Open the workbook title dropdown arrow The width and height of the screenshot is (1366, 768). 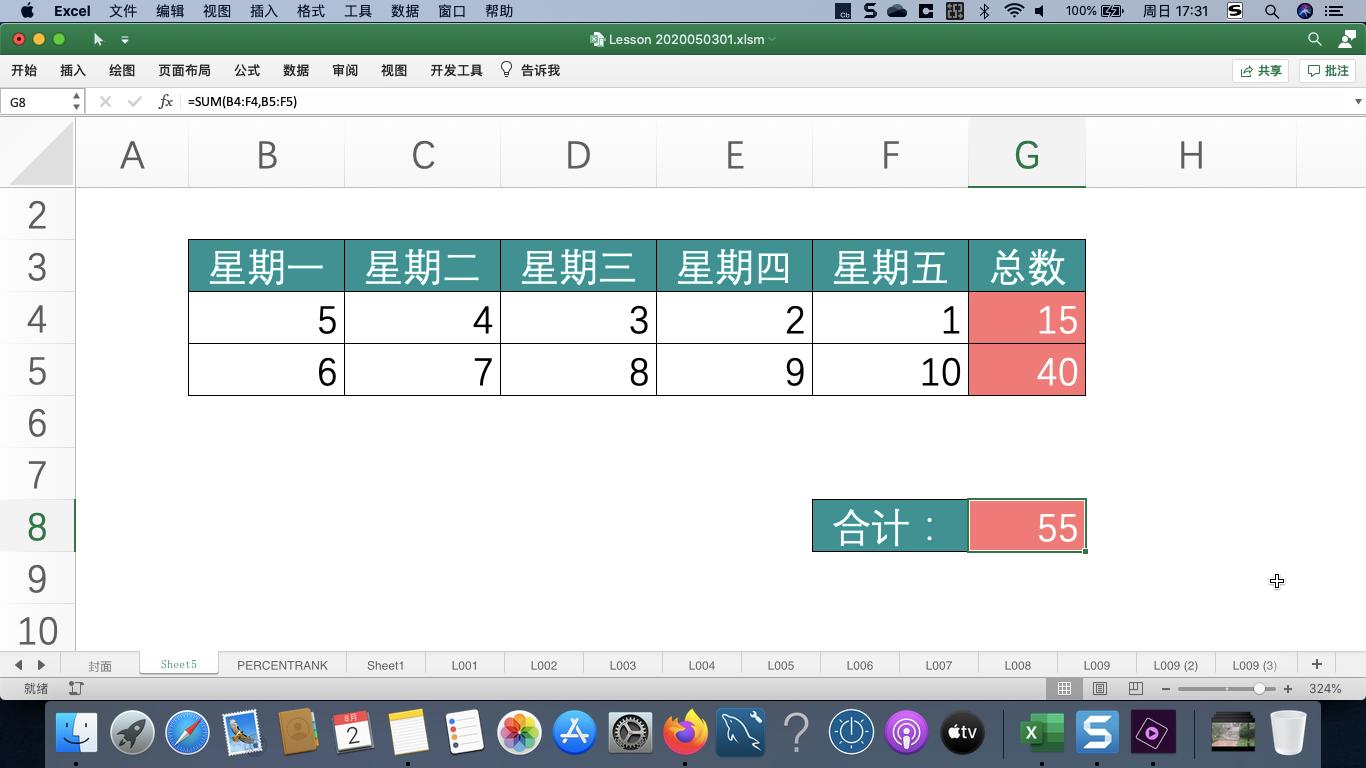[x=773, y=40]
